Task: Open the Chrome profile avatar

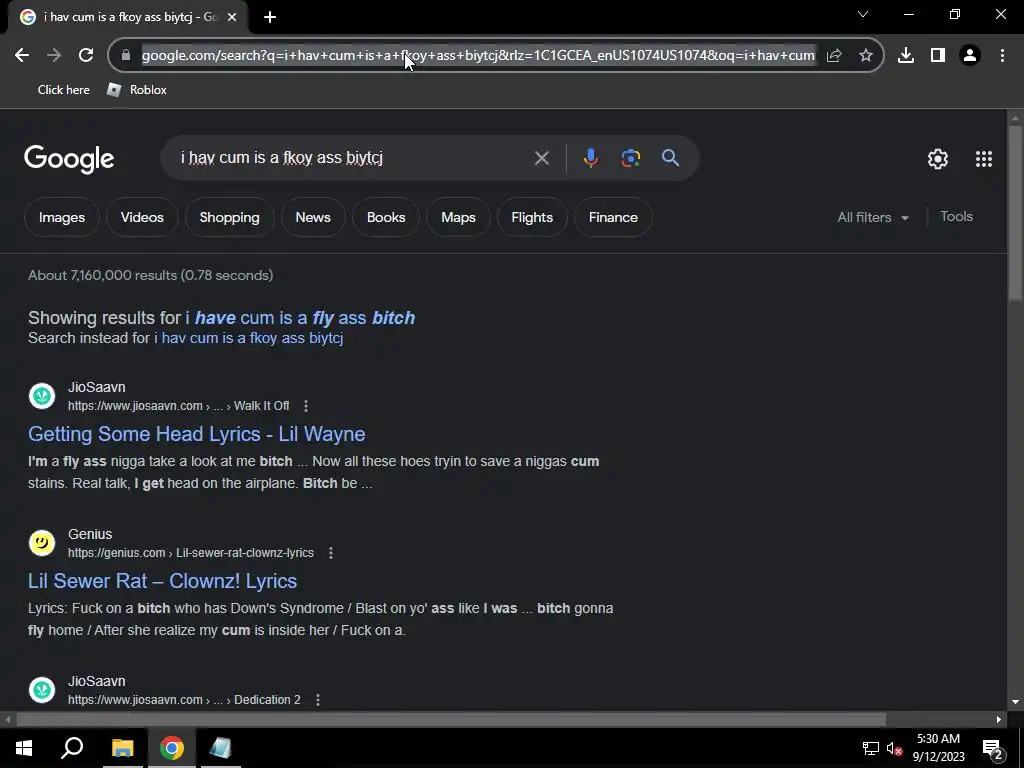Action: (x=970, y=56)
